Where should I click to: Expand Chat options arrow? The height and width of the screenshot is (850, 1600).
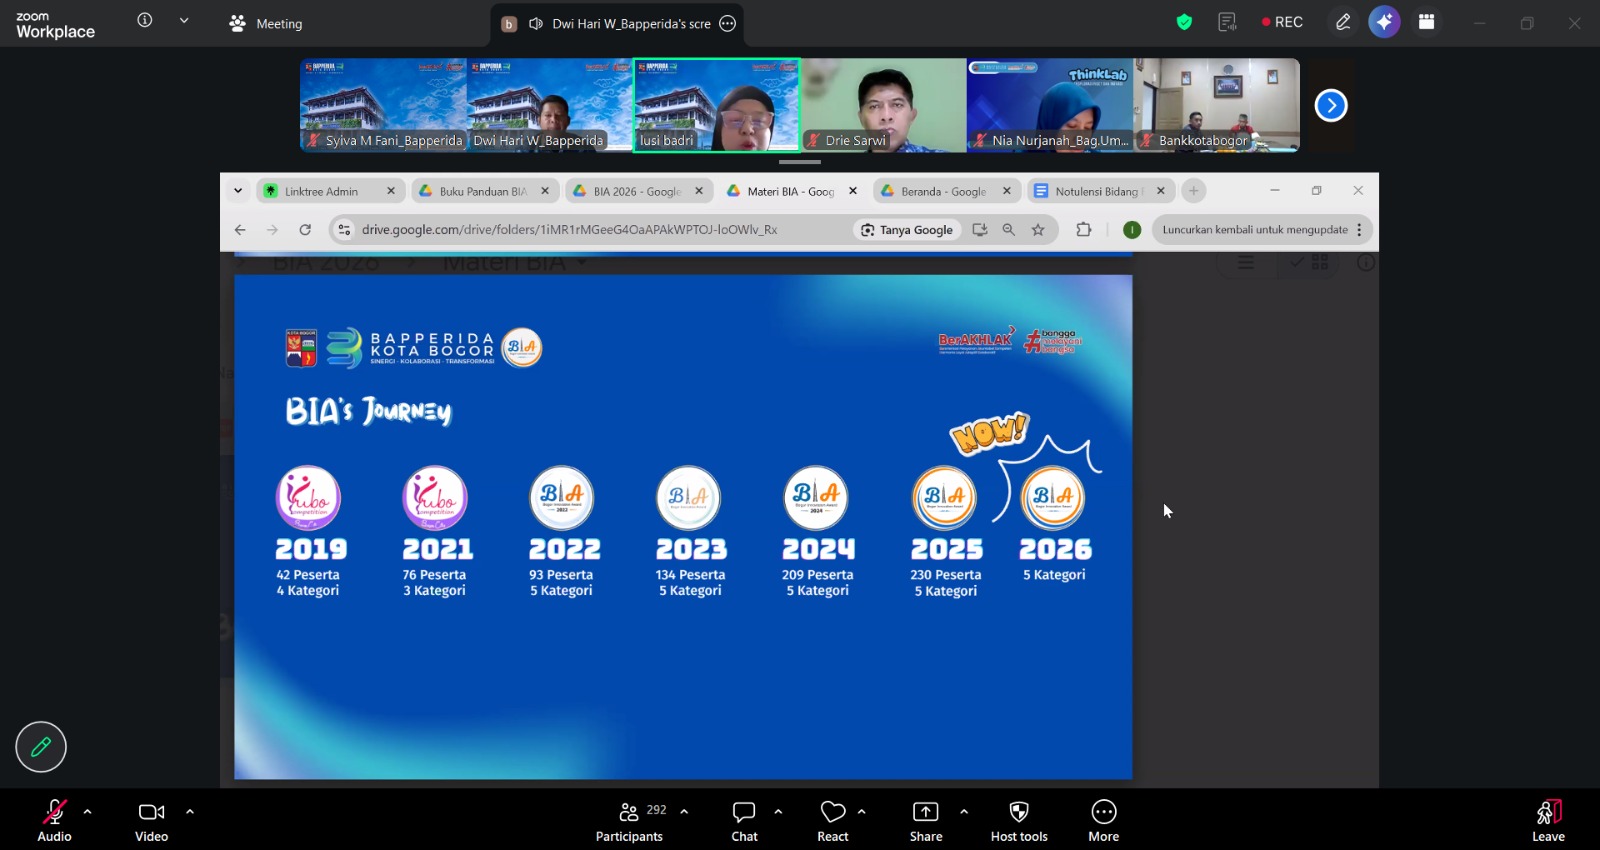click(x=778, y=811)
